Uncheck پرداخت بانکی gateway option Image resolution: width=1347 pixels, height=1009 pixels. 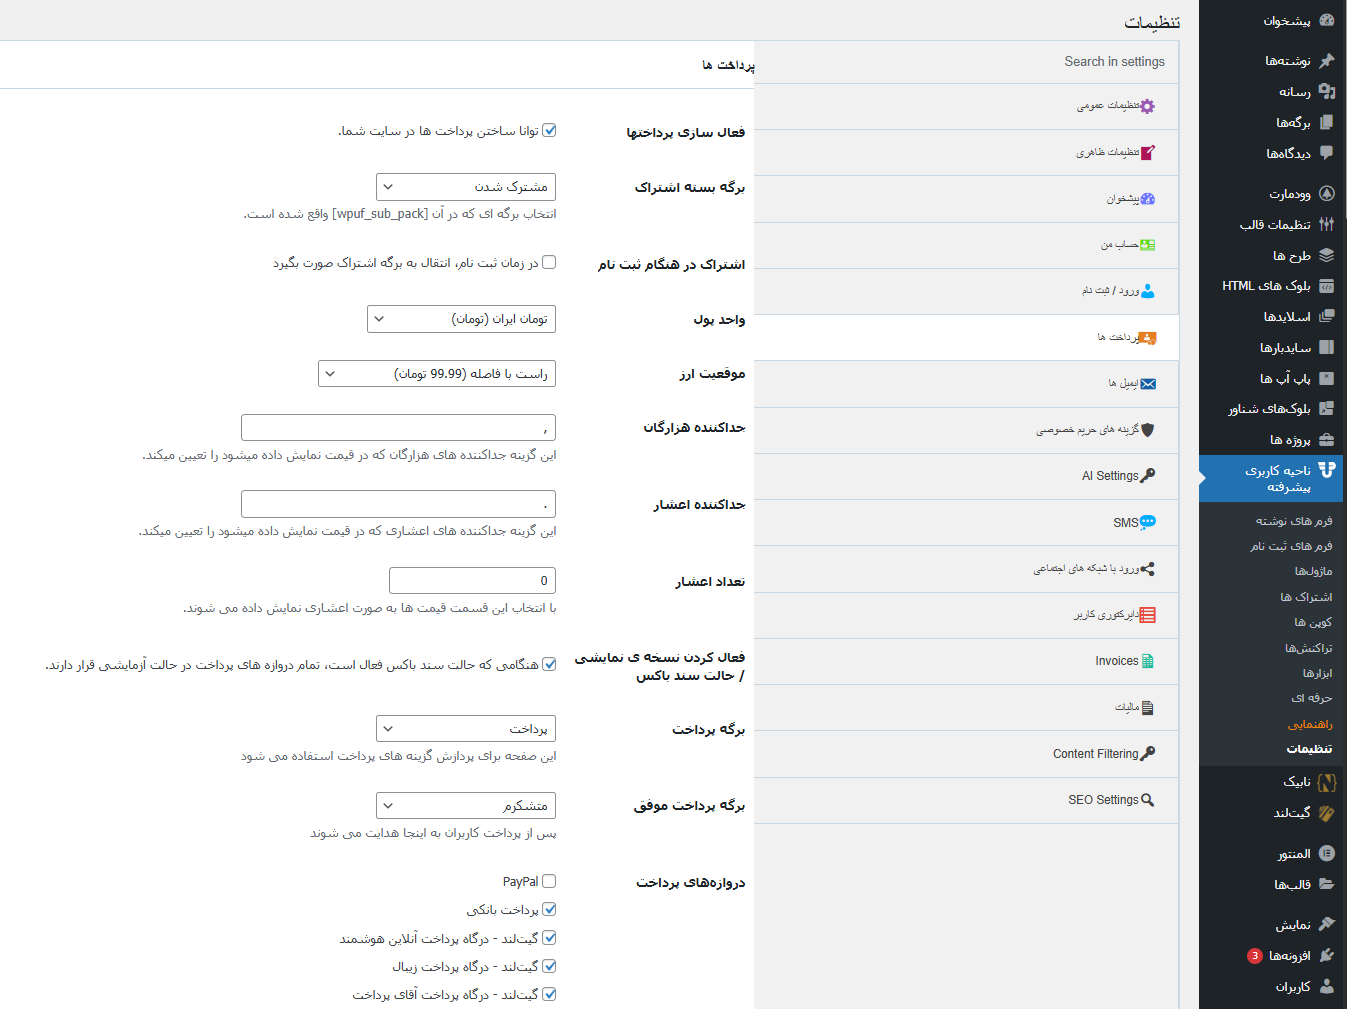tap(548, 909)
